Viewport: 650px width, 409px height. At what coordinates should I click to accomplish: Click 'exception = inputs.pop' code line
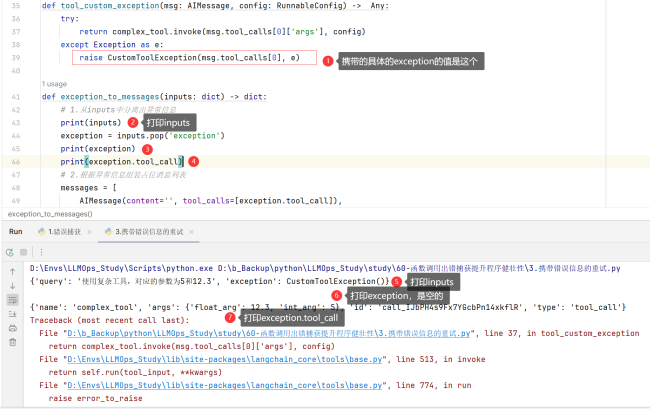(143, 136)
